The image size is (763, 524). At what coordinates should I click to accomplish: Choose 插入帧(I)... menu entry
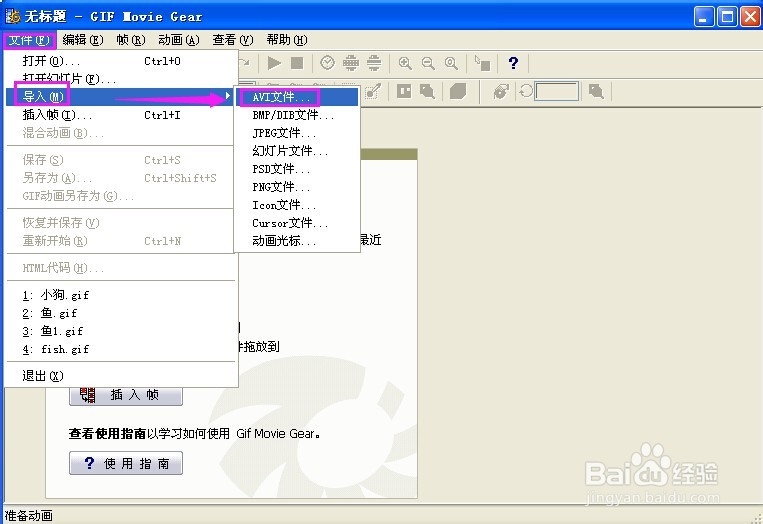121,115
